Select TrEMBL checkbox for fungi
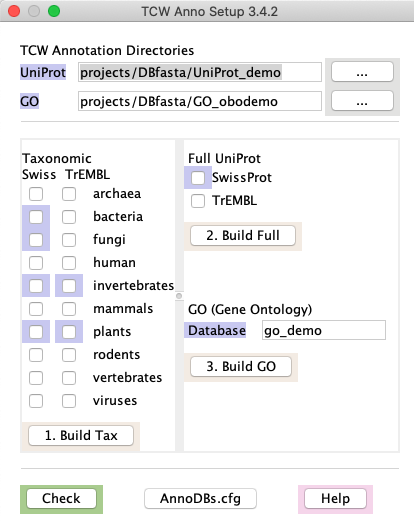Screen dimensions: 414x521 click(x=69, y=240)
